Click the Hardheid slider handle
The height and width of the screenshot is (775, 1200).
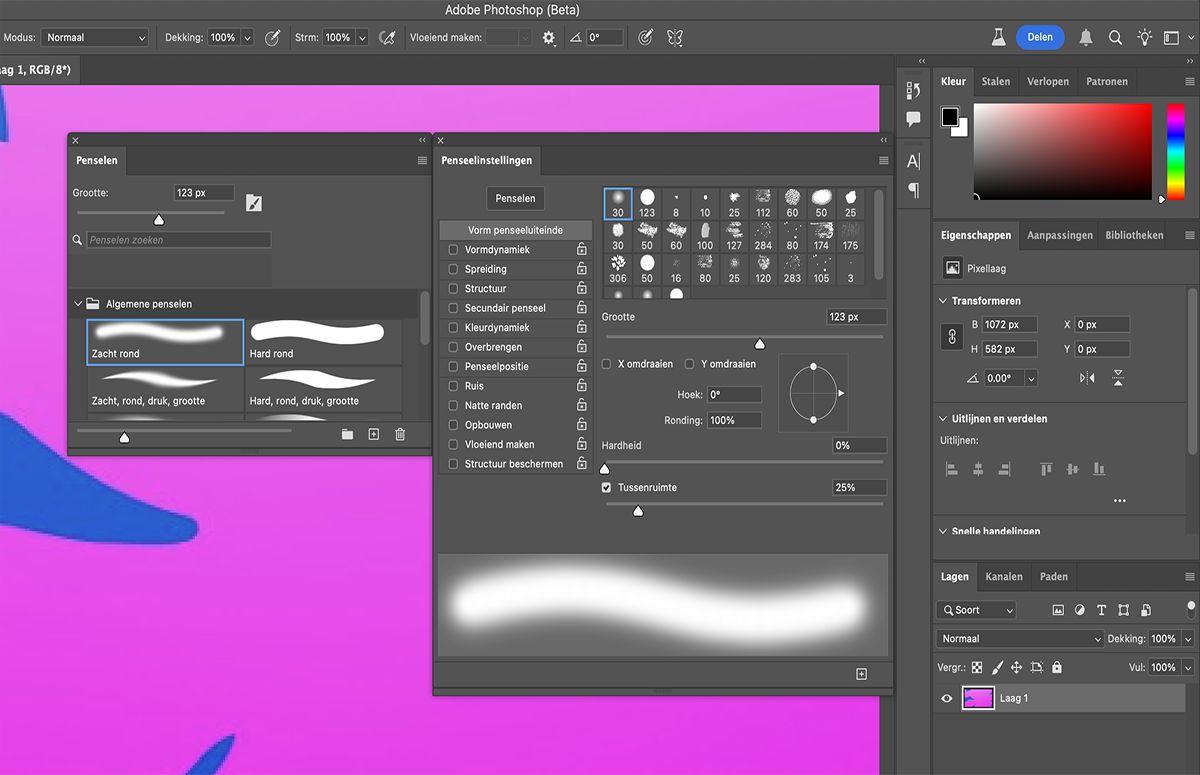604,468
